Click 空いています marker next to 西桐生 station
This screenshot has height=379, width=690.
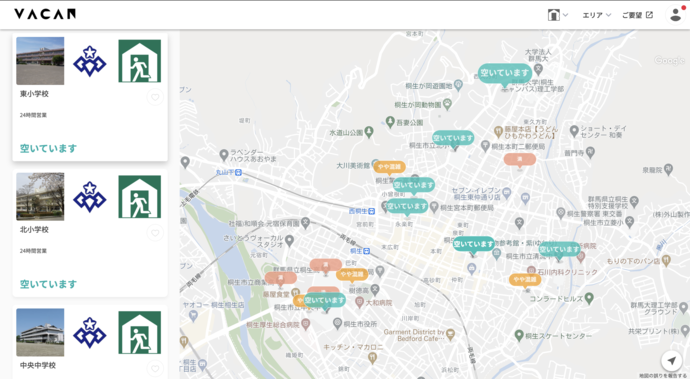(x=407, y=206)
